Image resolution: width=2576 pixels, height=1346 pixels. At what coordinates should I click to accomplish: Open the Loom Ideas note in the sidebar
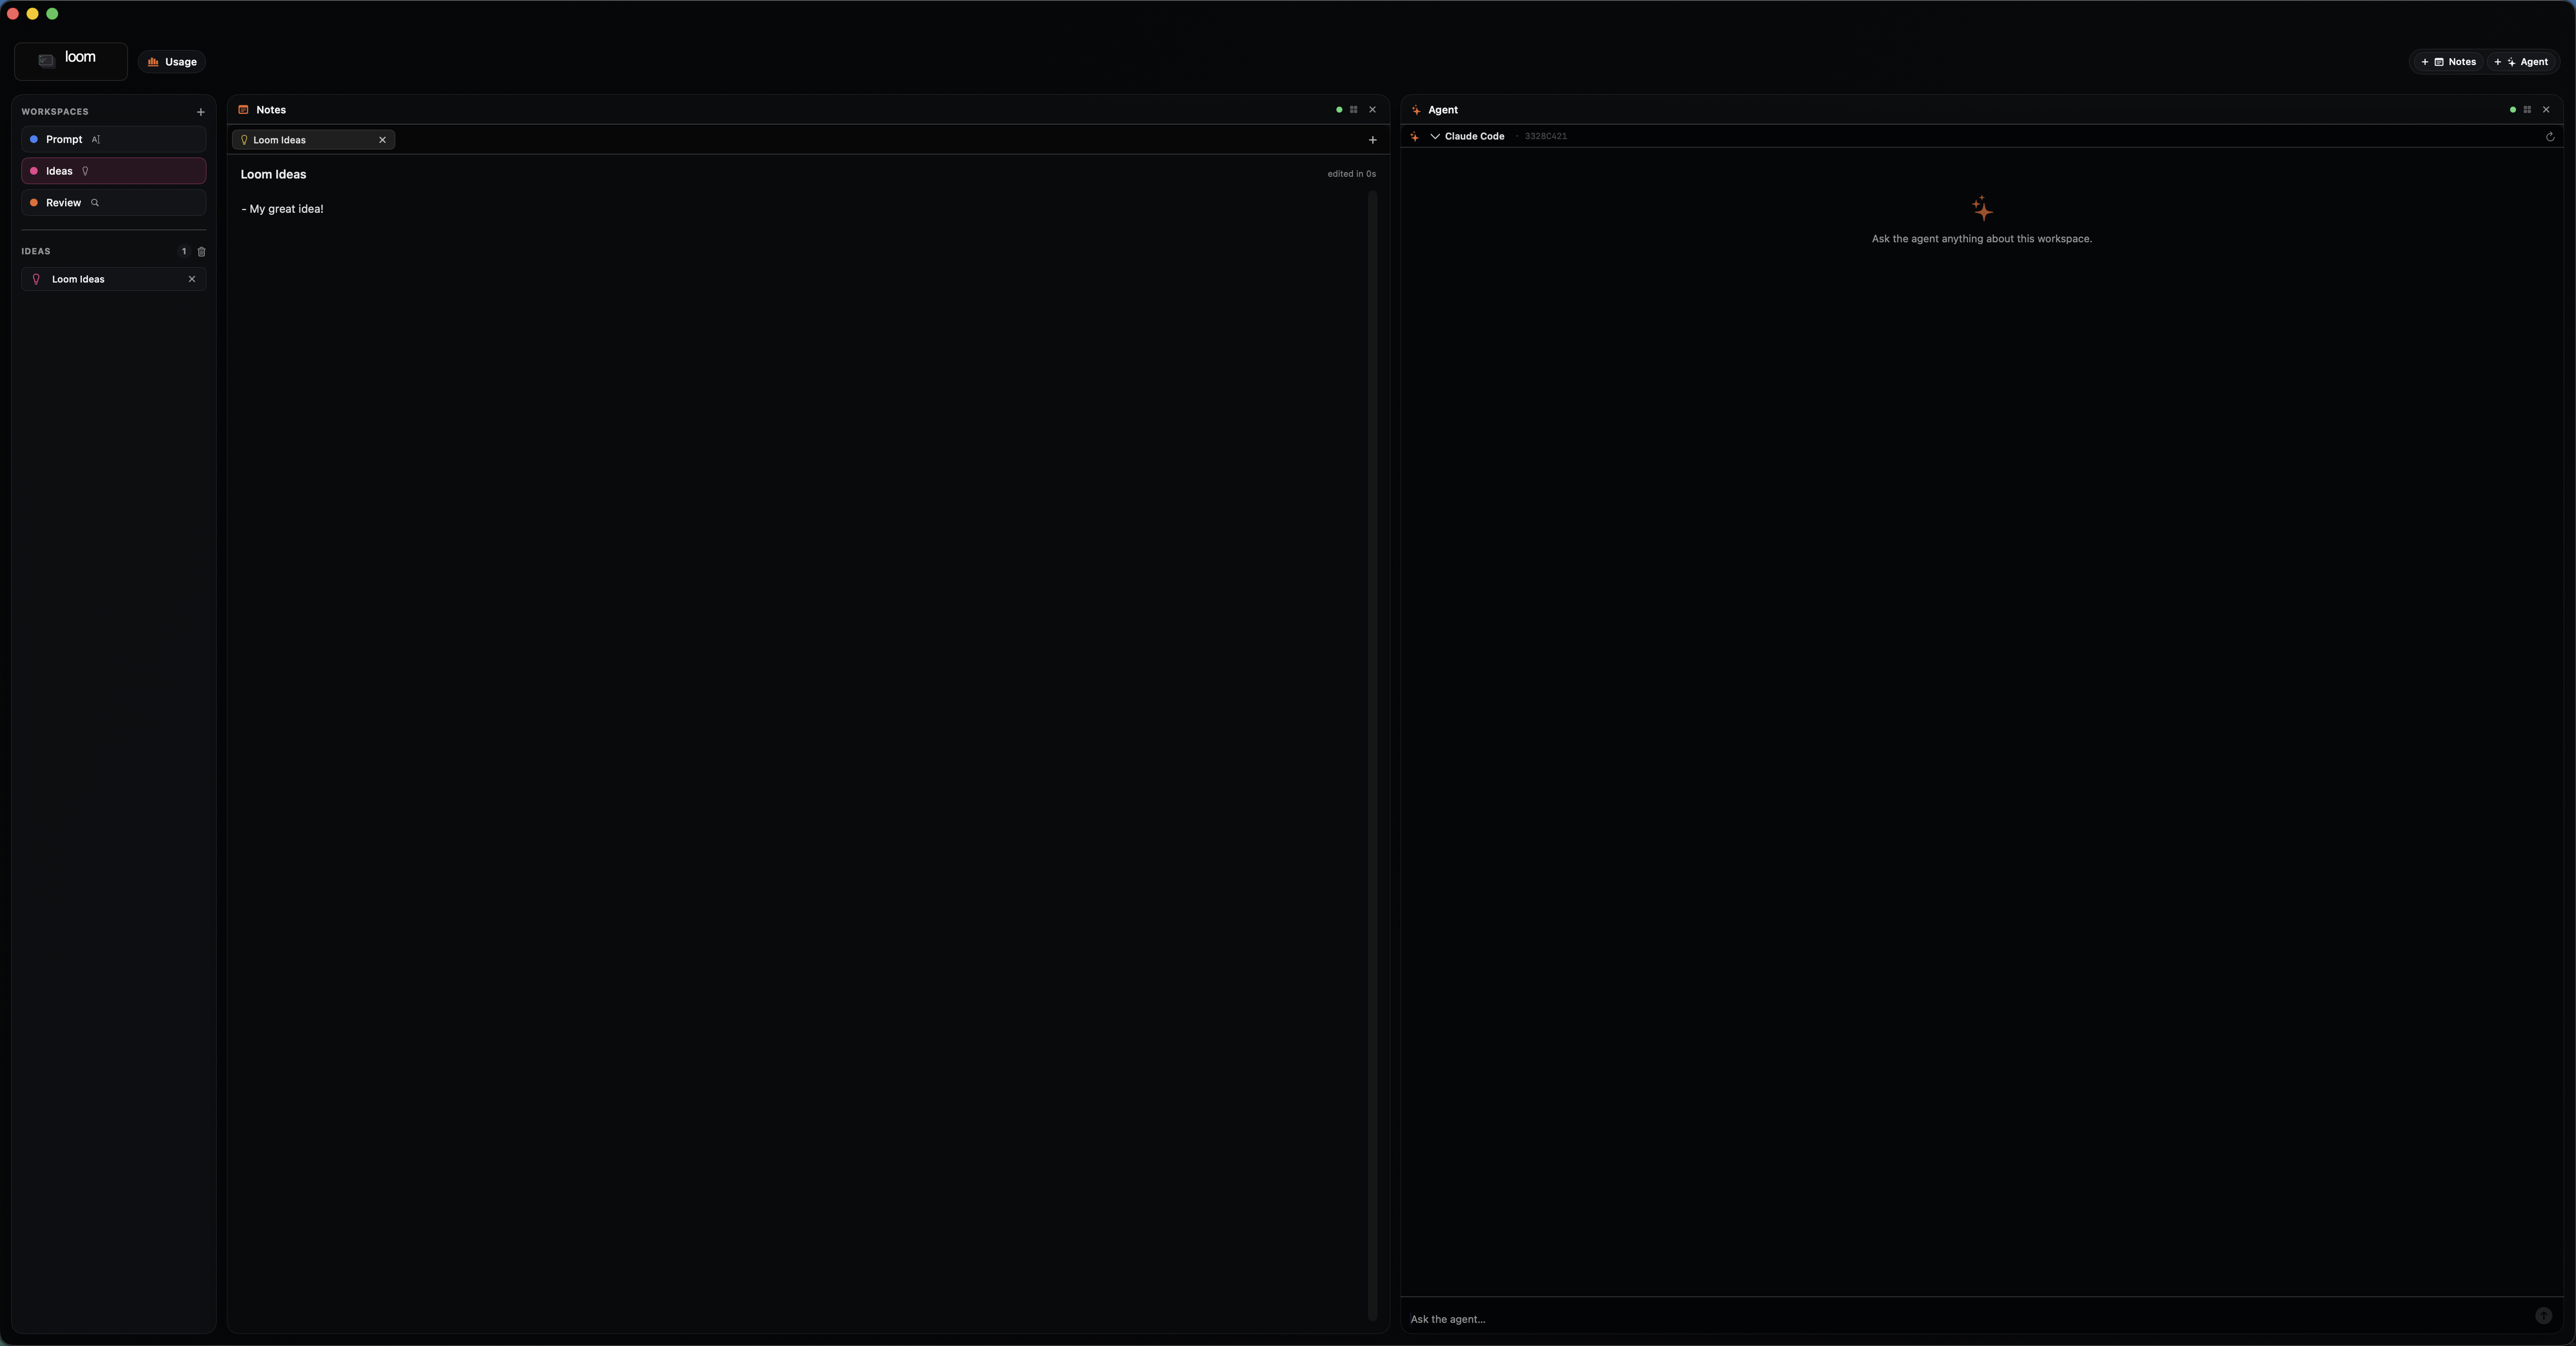113,279
